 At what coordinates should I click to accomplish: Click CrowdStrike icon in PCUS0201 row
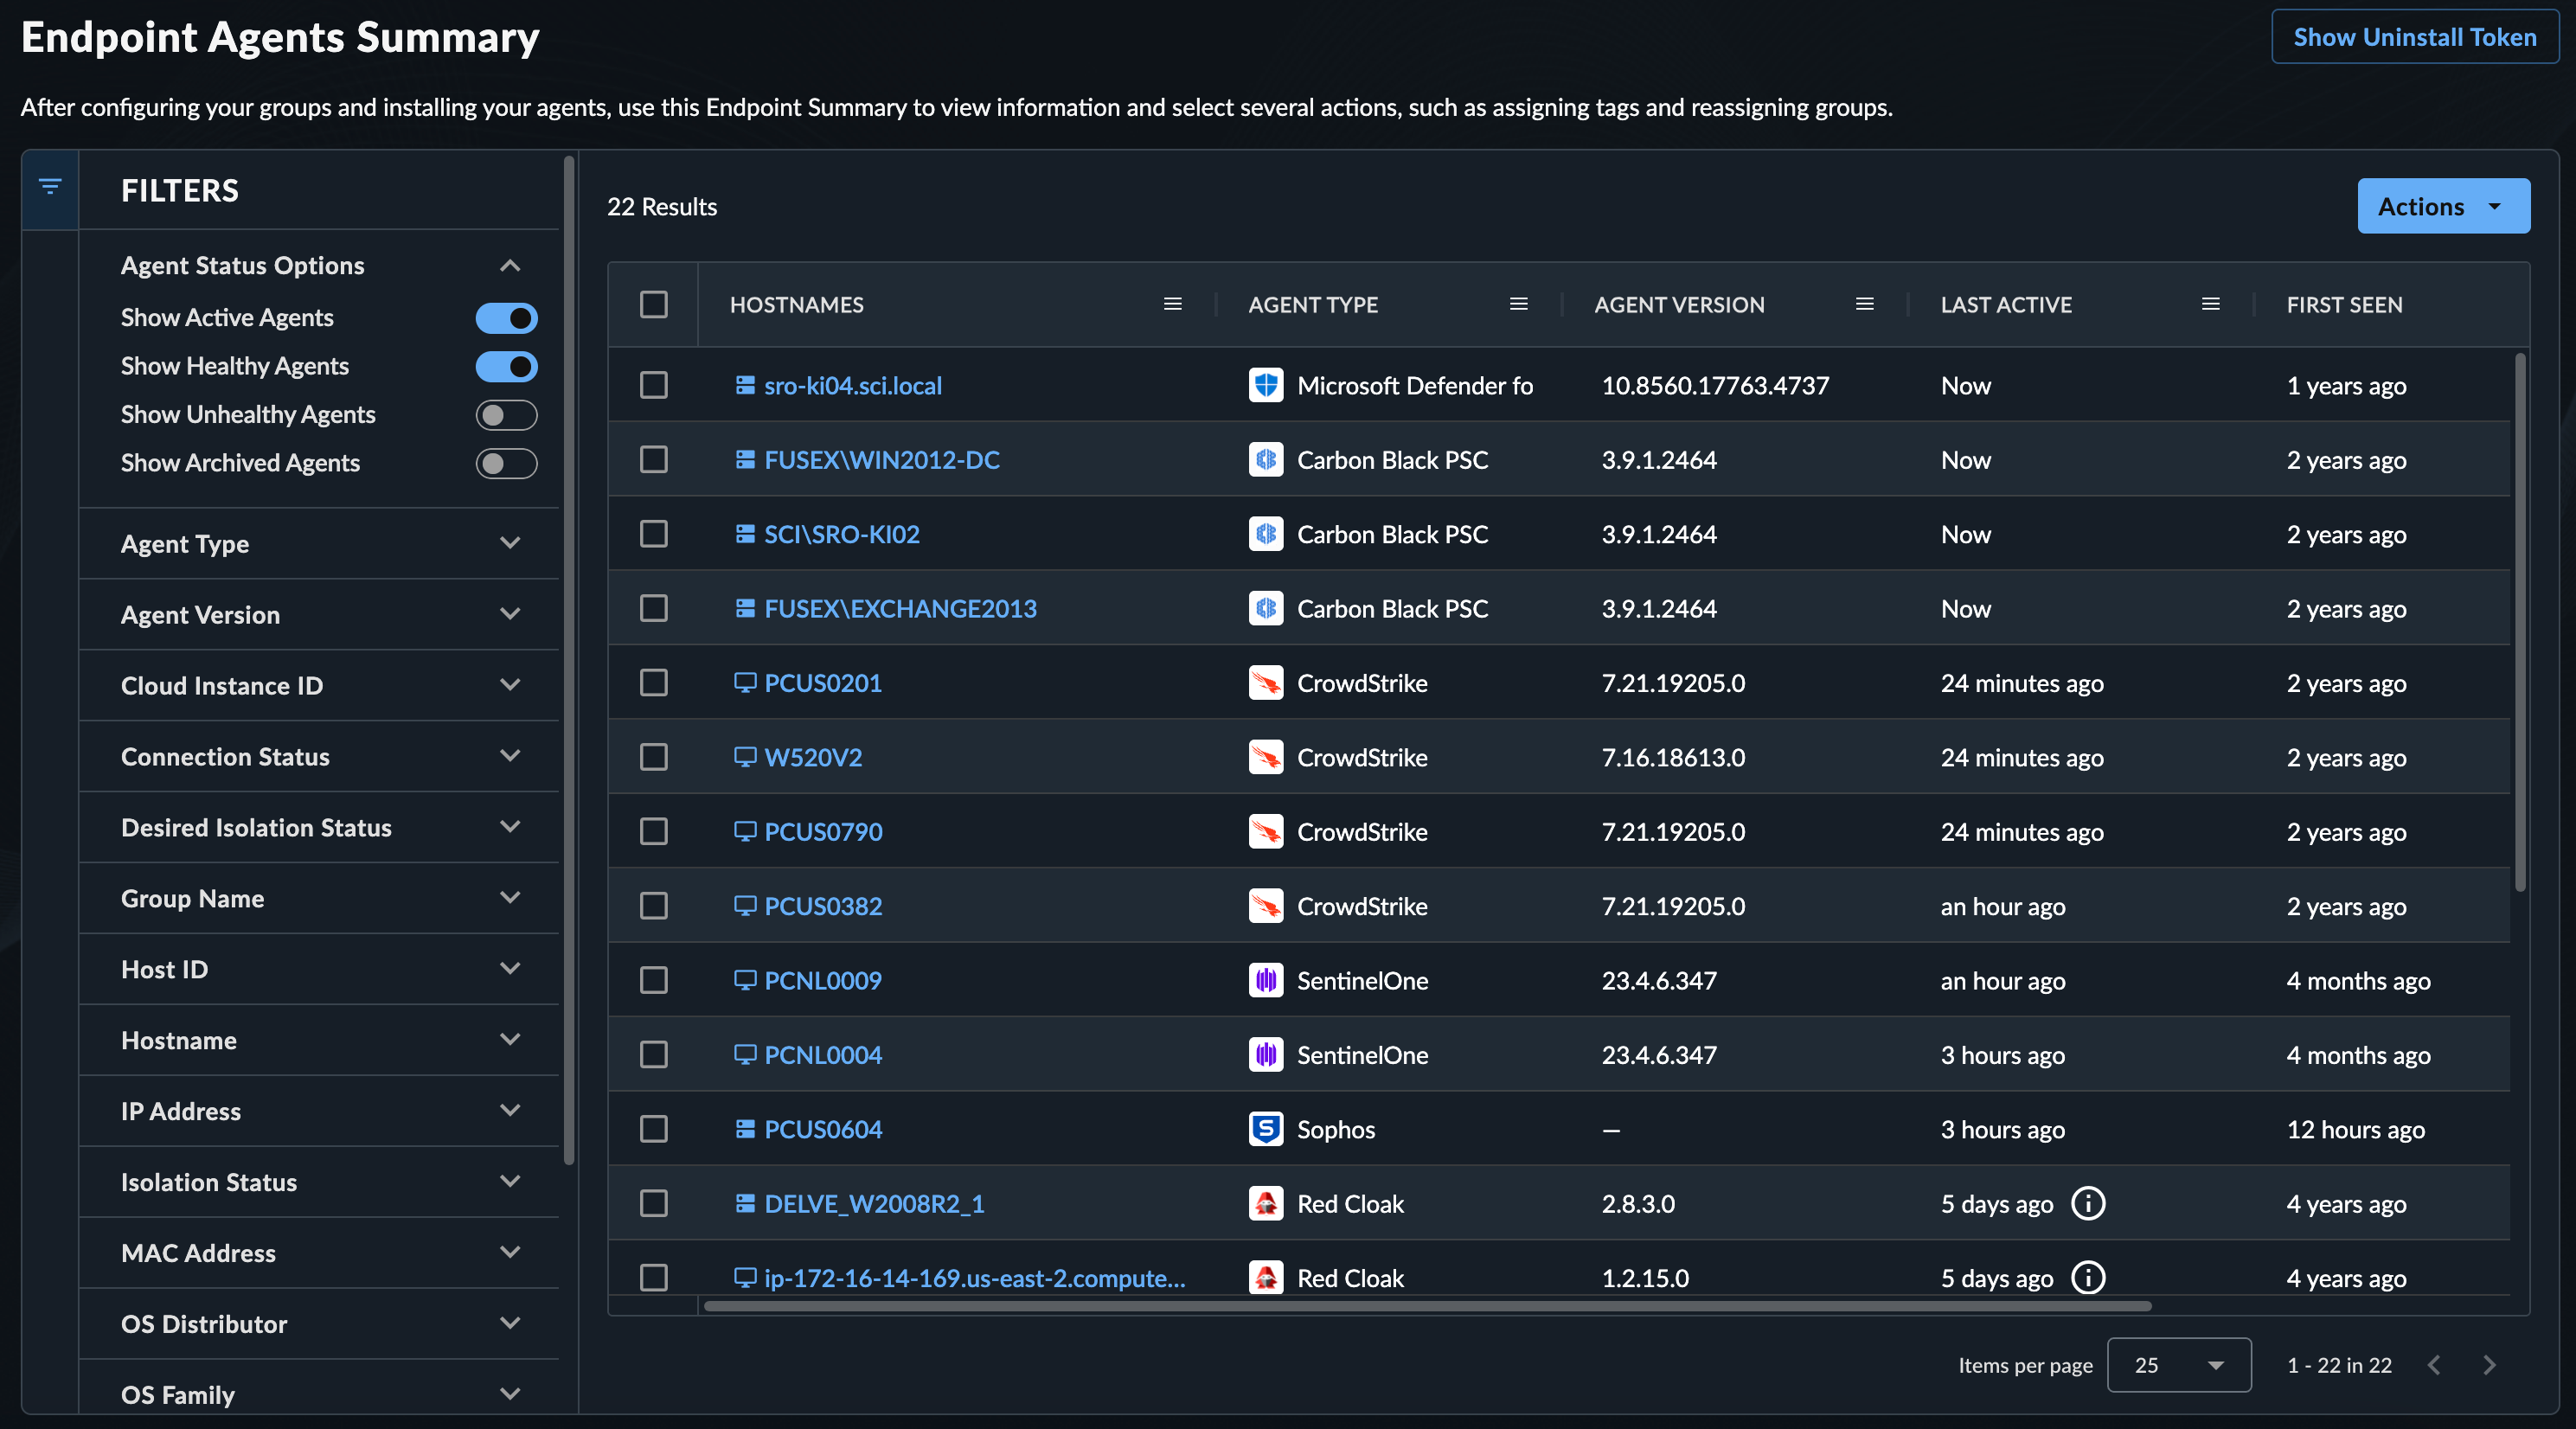tap(1266, 683)
